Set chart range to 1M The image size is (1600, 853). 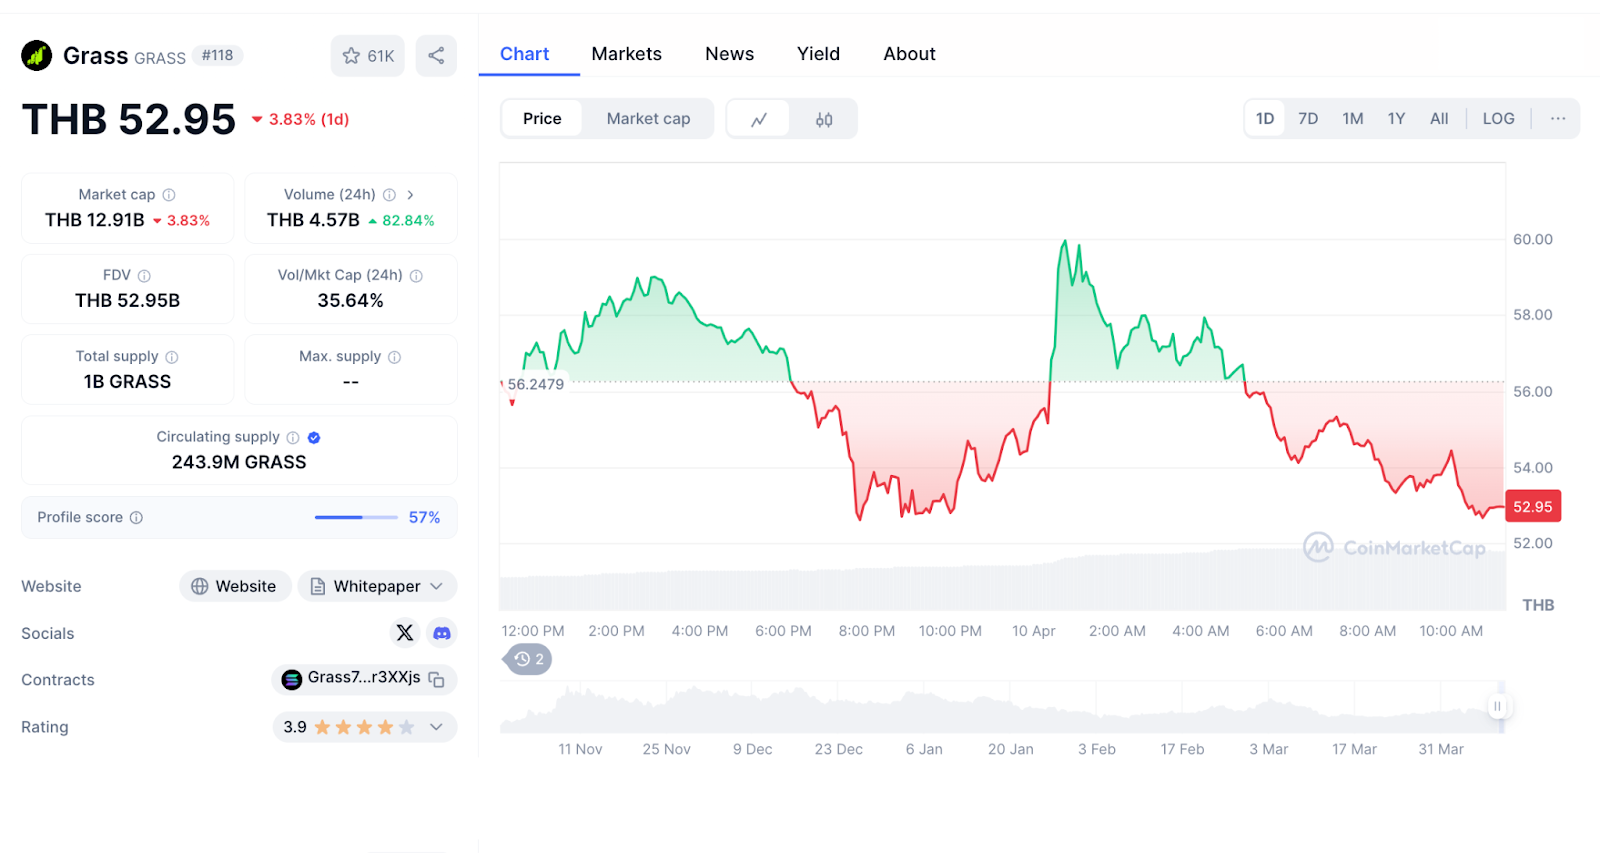tap(1353, 119)
